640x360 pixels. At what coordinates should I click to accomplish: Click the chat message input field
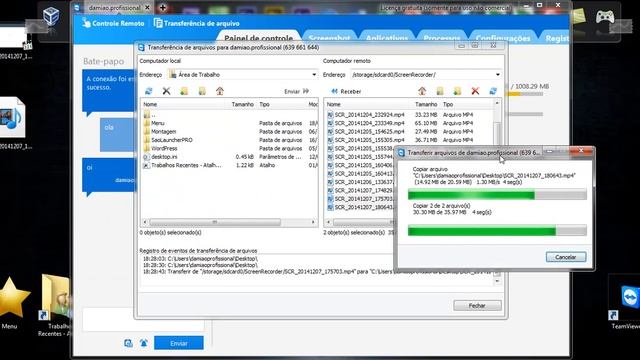[143, 319]
